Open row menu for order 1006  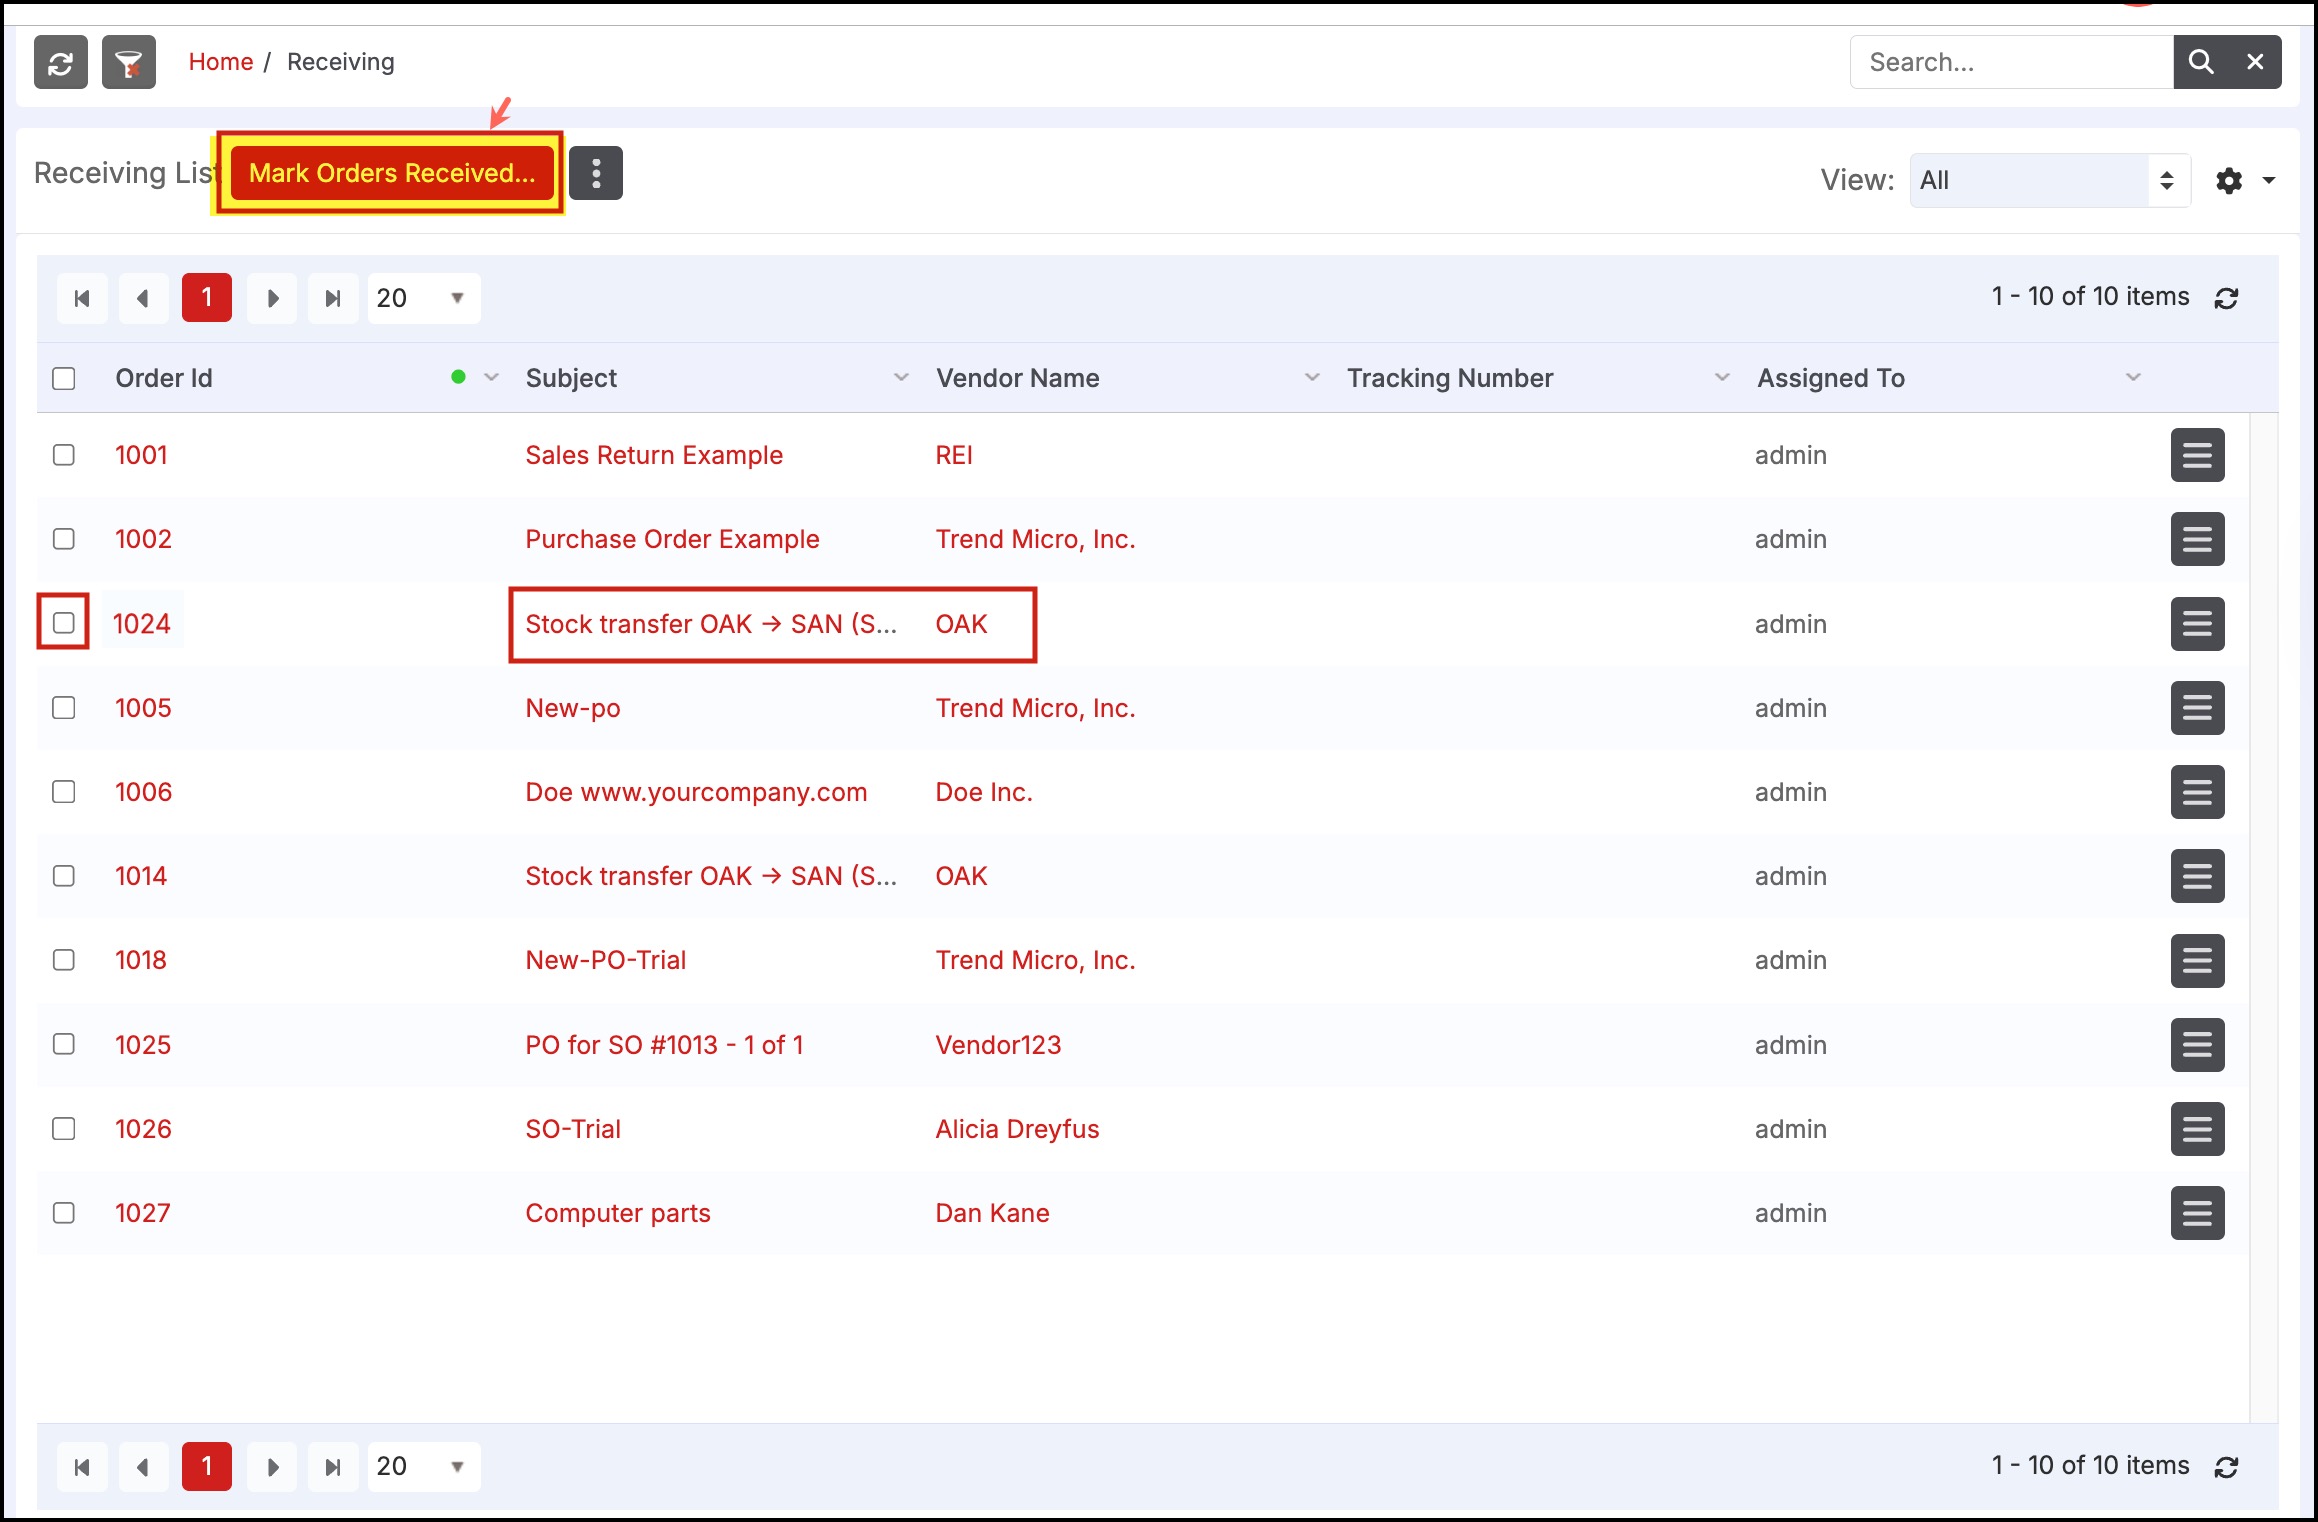2198,792
